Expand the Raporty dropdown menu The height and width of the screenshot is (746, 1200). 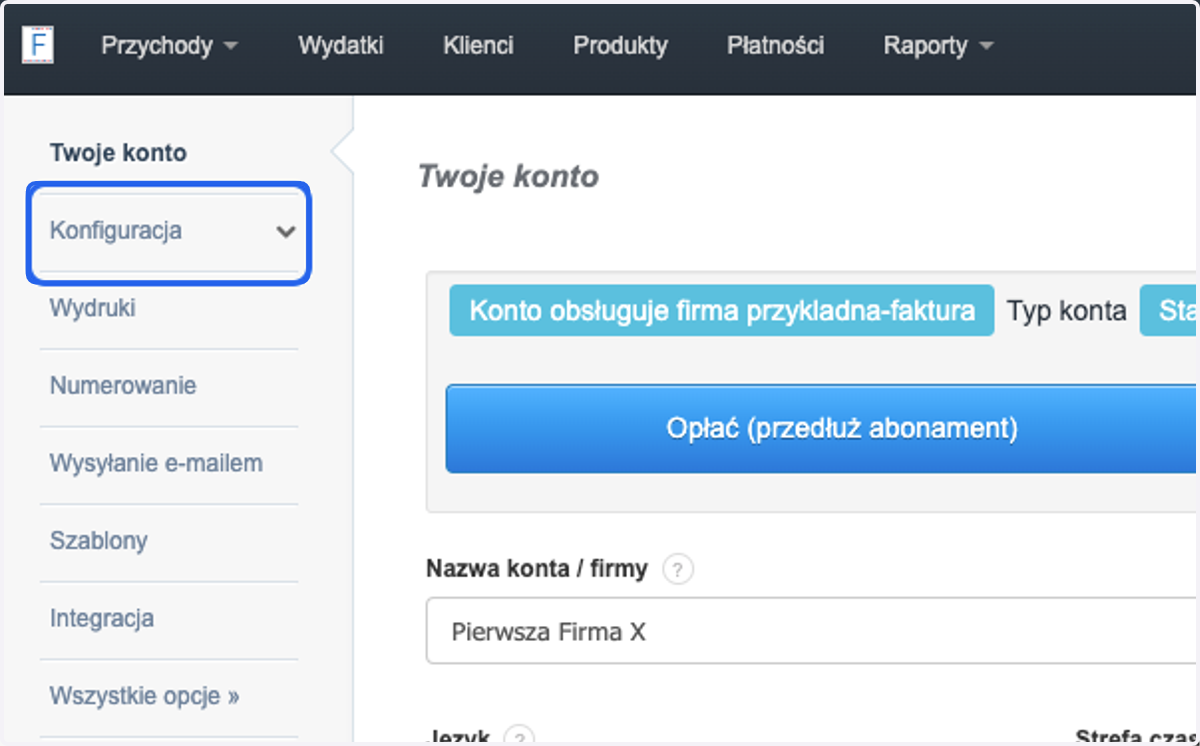click(938, 46)
